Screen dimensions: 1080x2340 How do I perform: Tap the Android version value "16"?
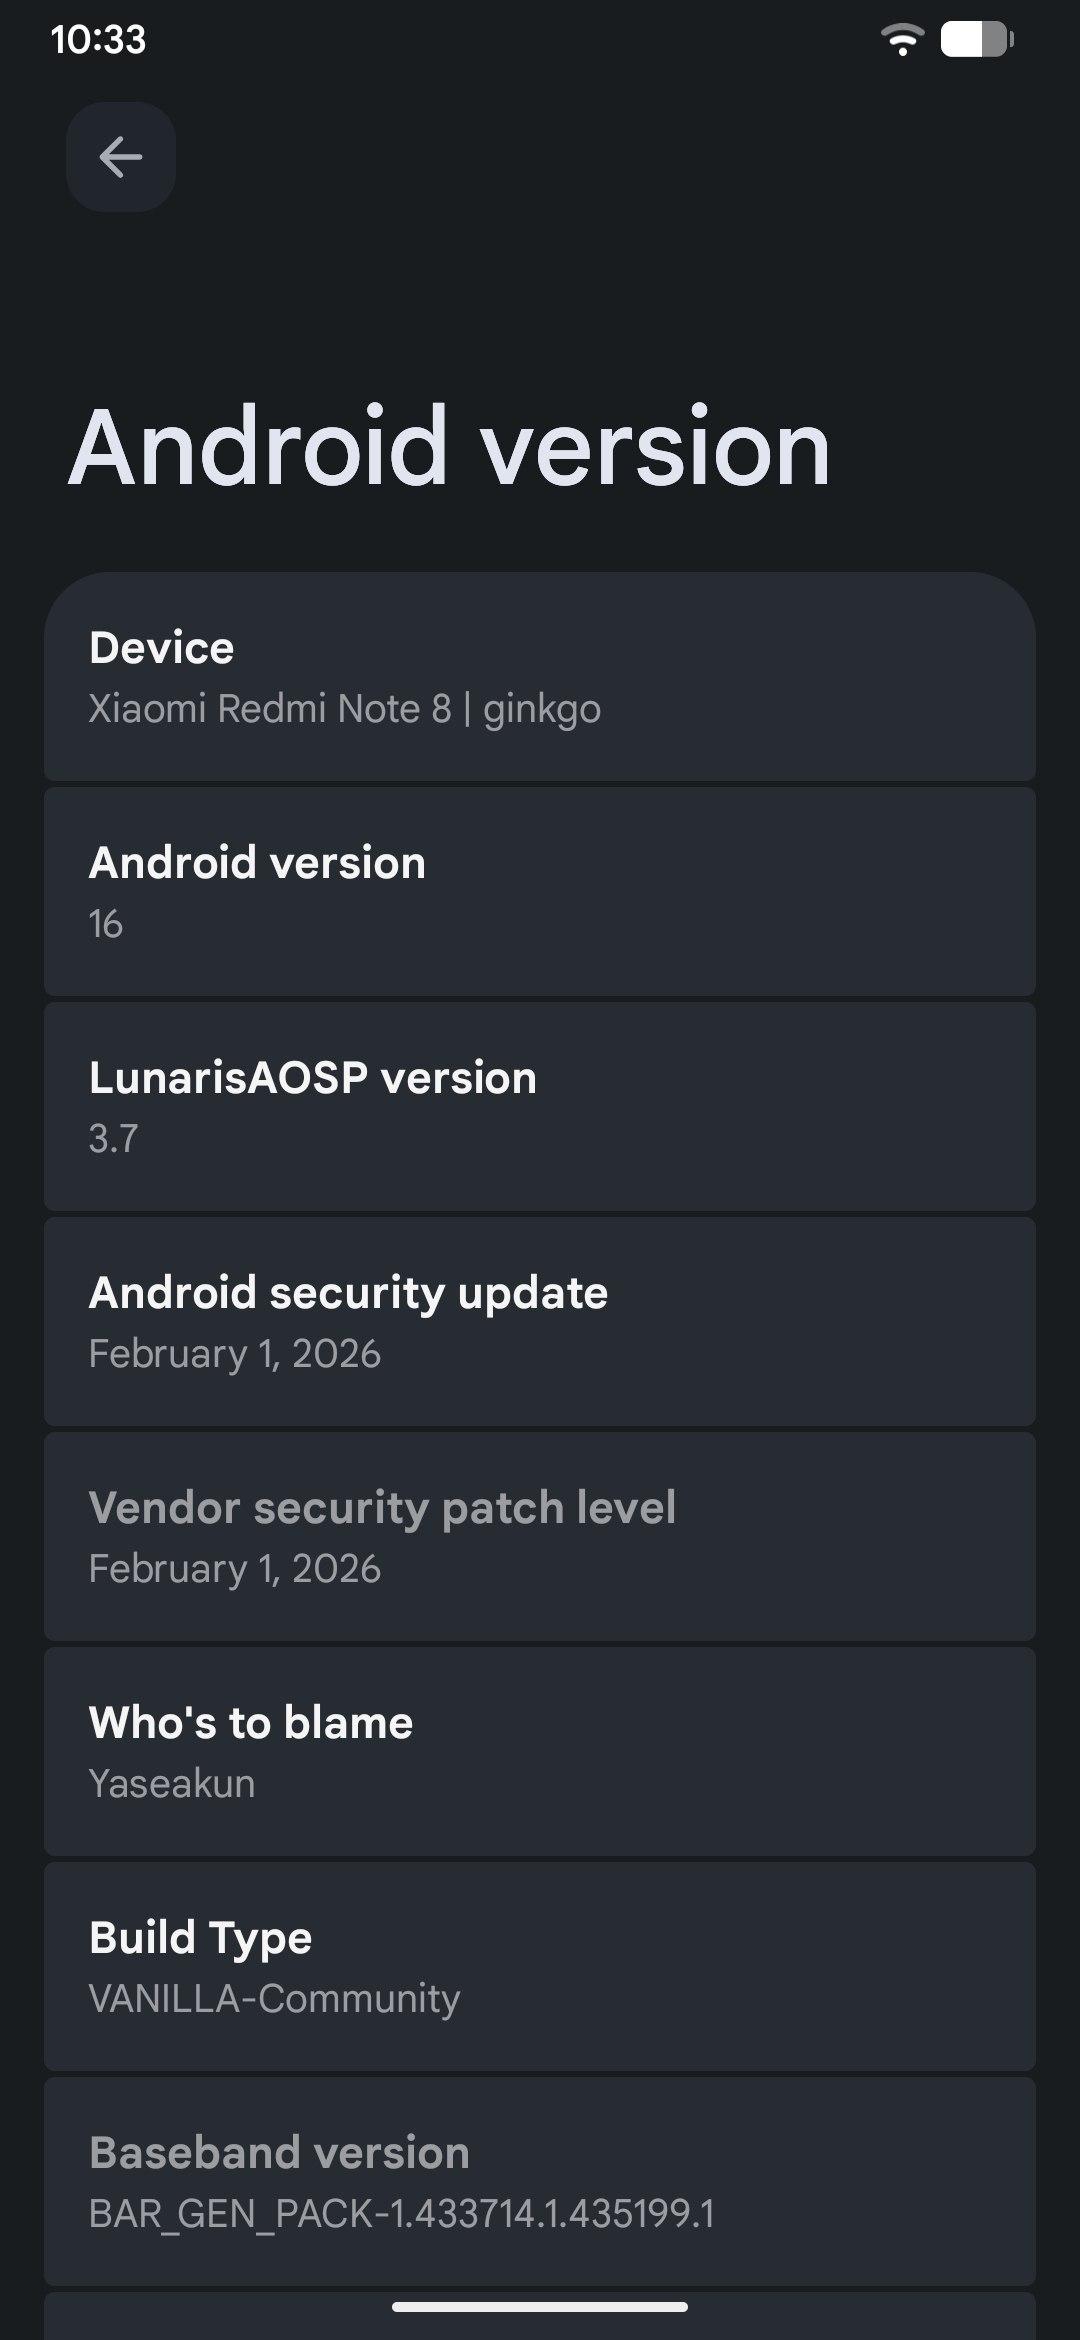(106, 924)
